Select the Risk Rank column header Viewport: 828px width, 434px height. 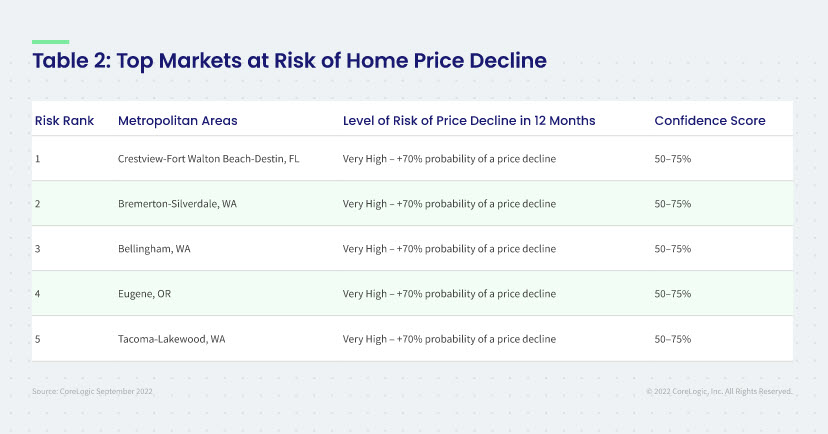point(64,120)
